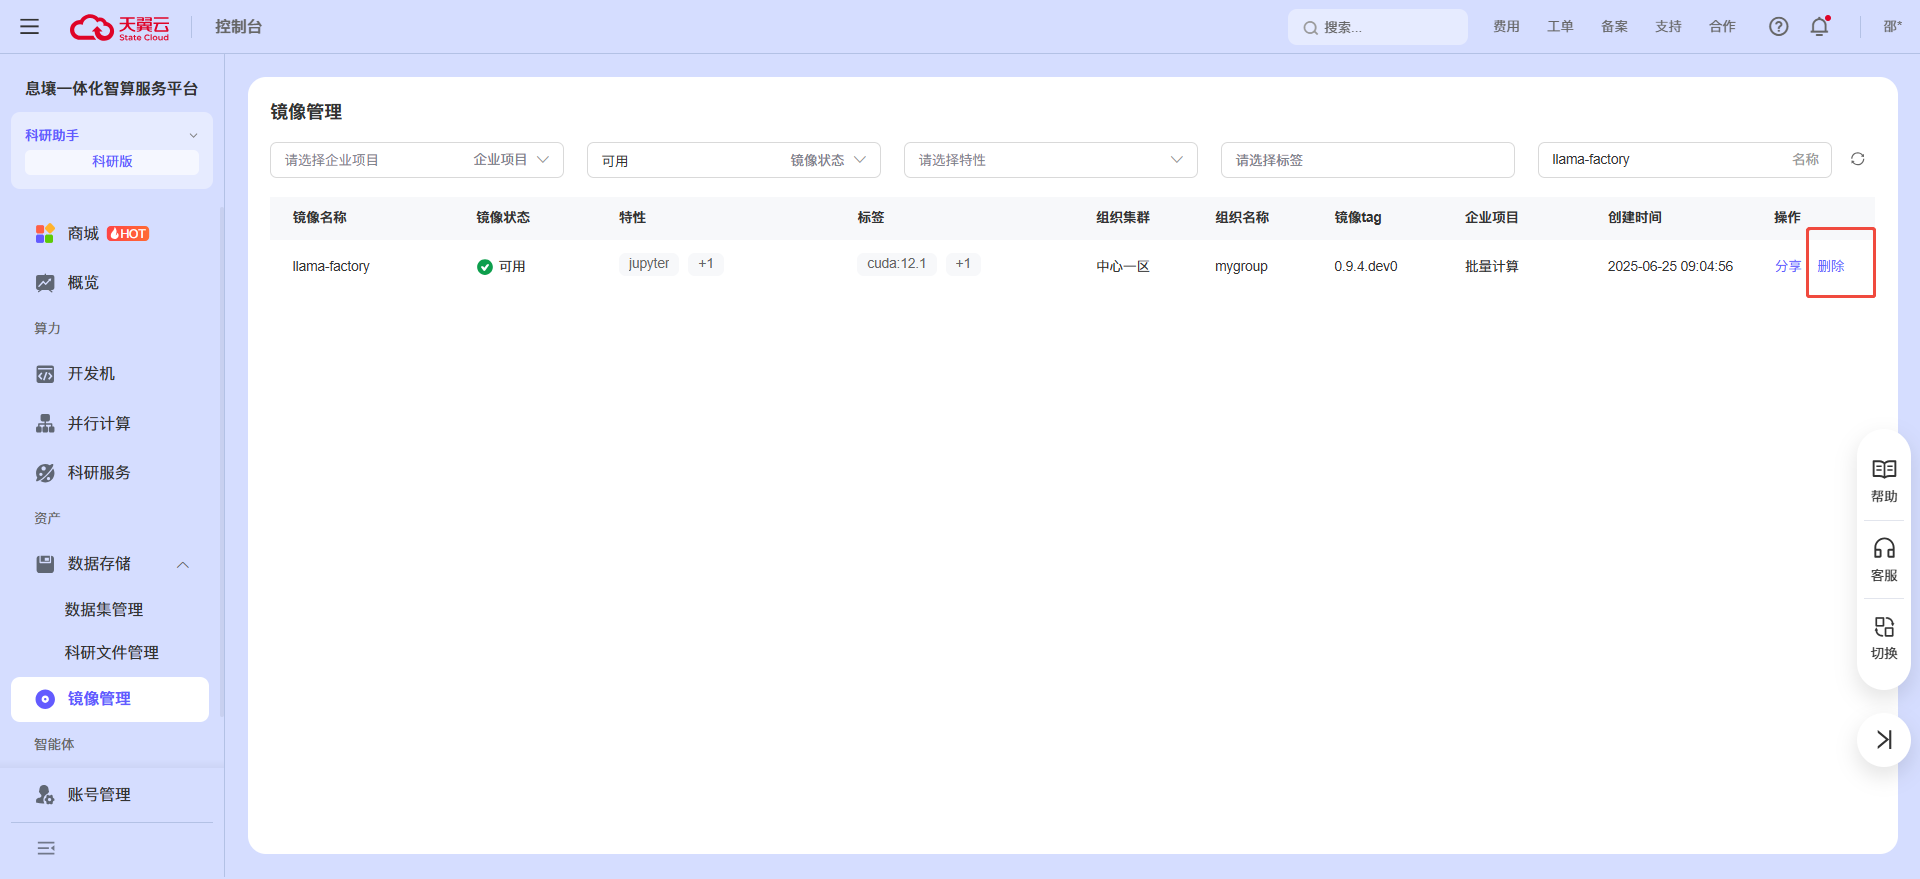This screenshot has width=1920, height=879.
Task: Click the +1 tag next to cuda:12.1
Action: point(963,264)
